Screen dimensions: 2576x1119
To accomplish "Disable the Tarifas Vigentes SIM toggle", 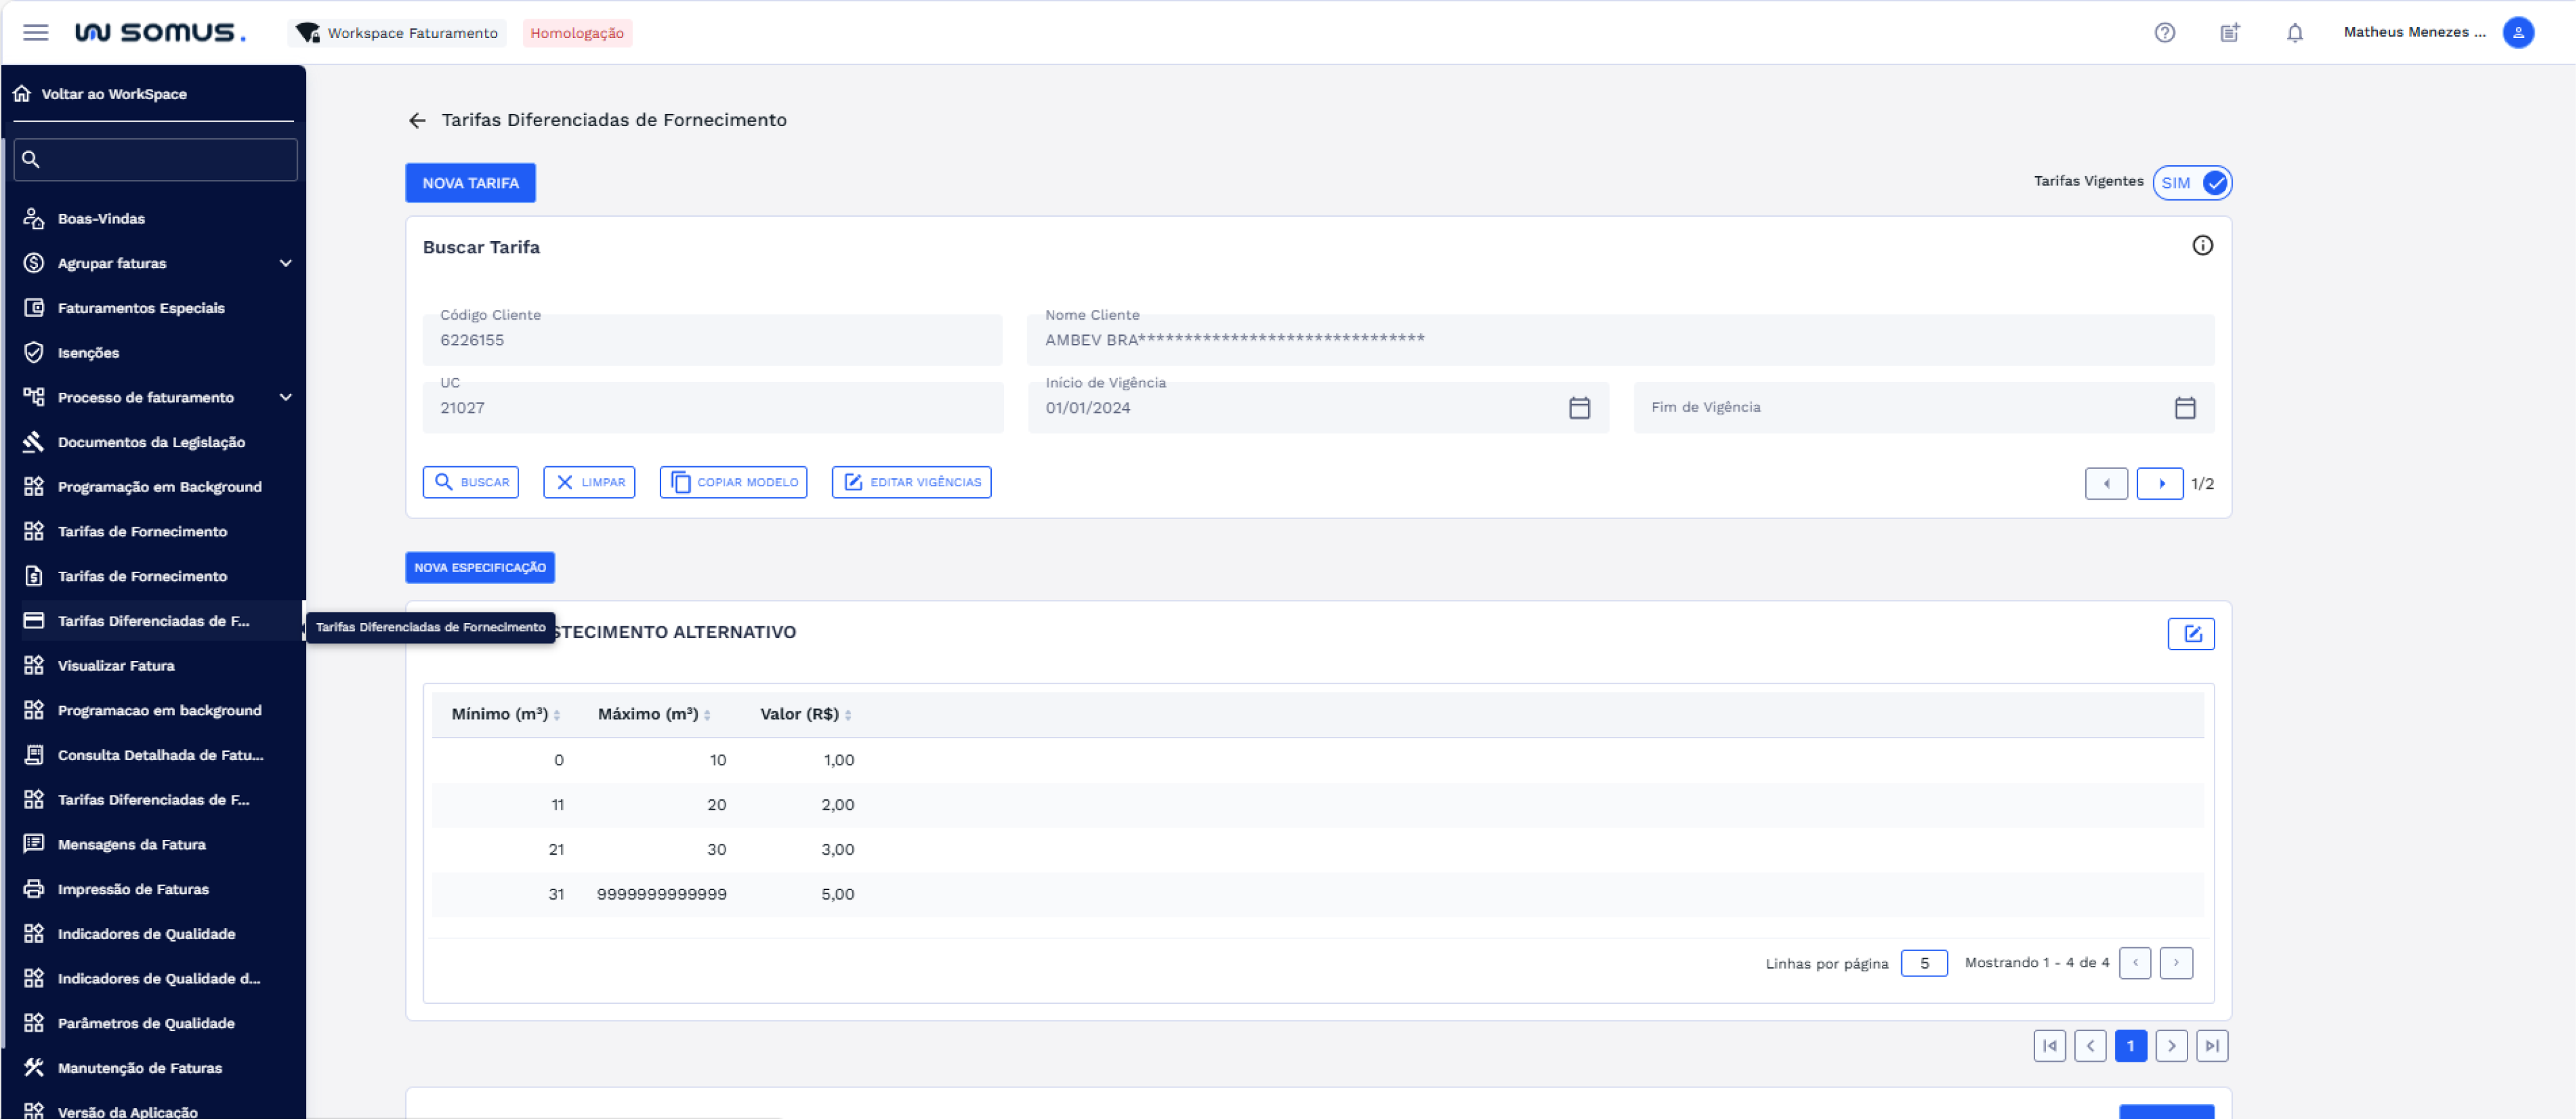I will click(x=2192, y=182).
